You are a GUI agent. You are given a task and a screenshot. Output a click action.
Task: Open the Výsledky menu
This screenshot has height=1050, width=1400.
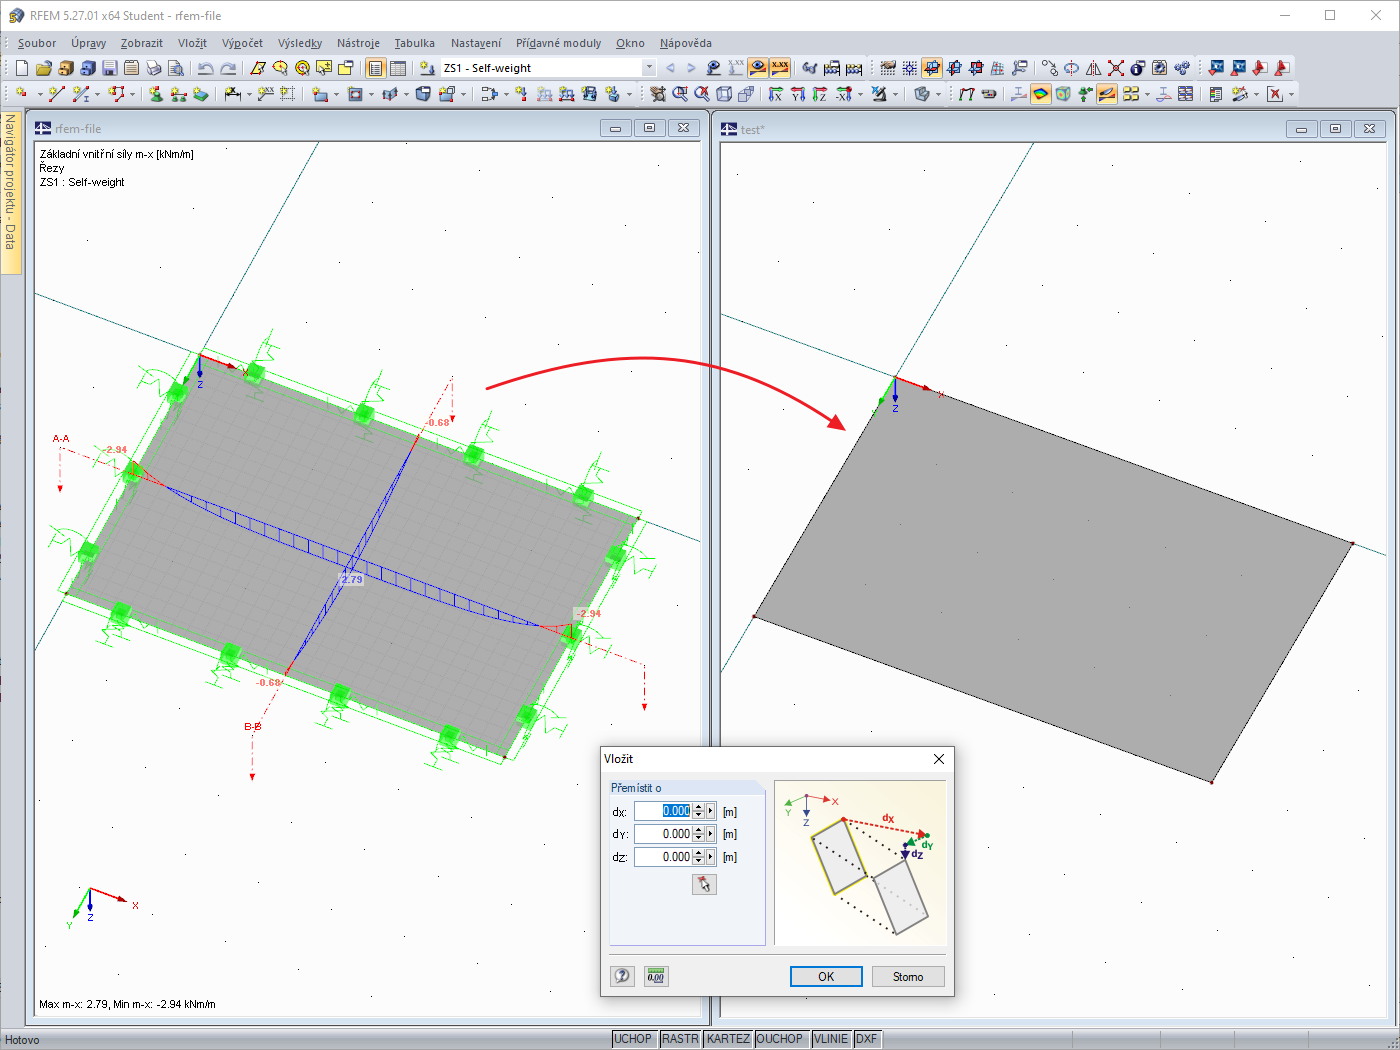300,43
